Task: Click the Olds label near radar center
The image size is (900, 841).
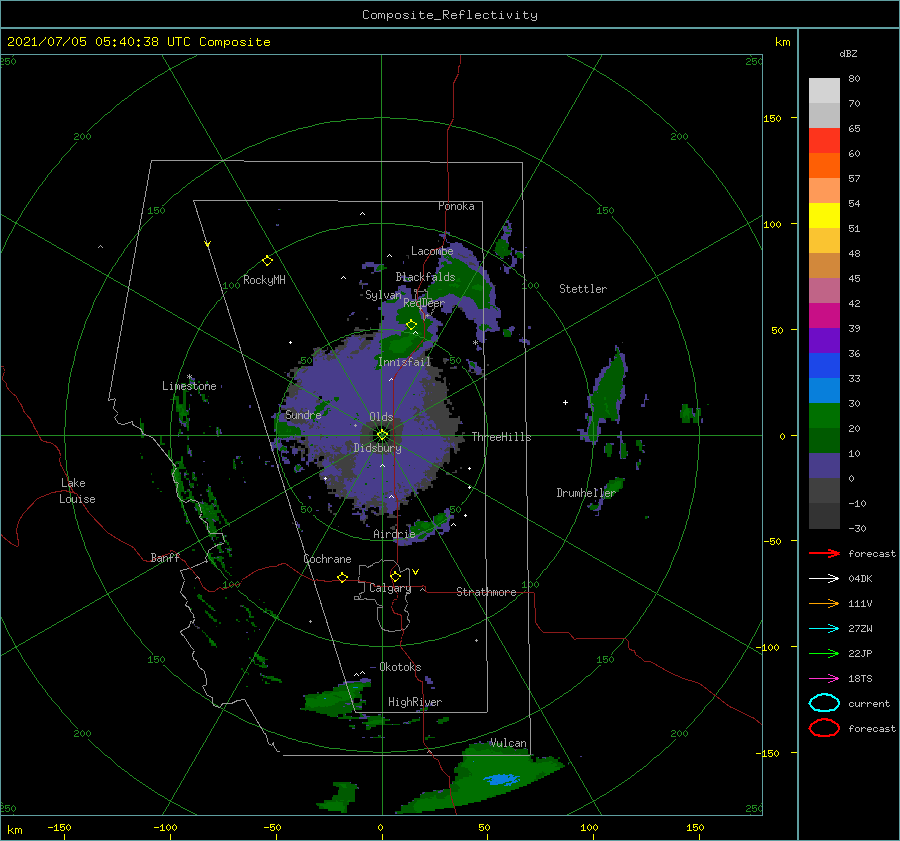Action: tap(381, 417)
